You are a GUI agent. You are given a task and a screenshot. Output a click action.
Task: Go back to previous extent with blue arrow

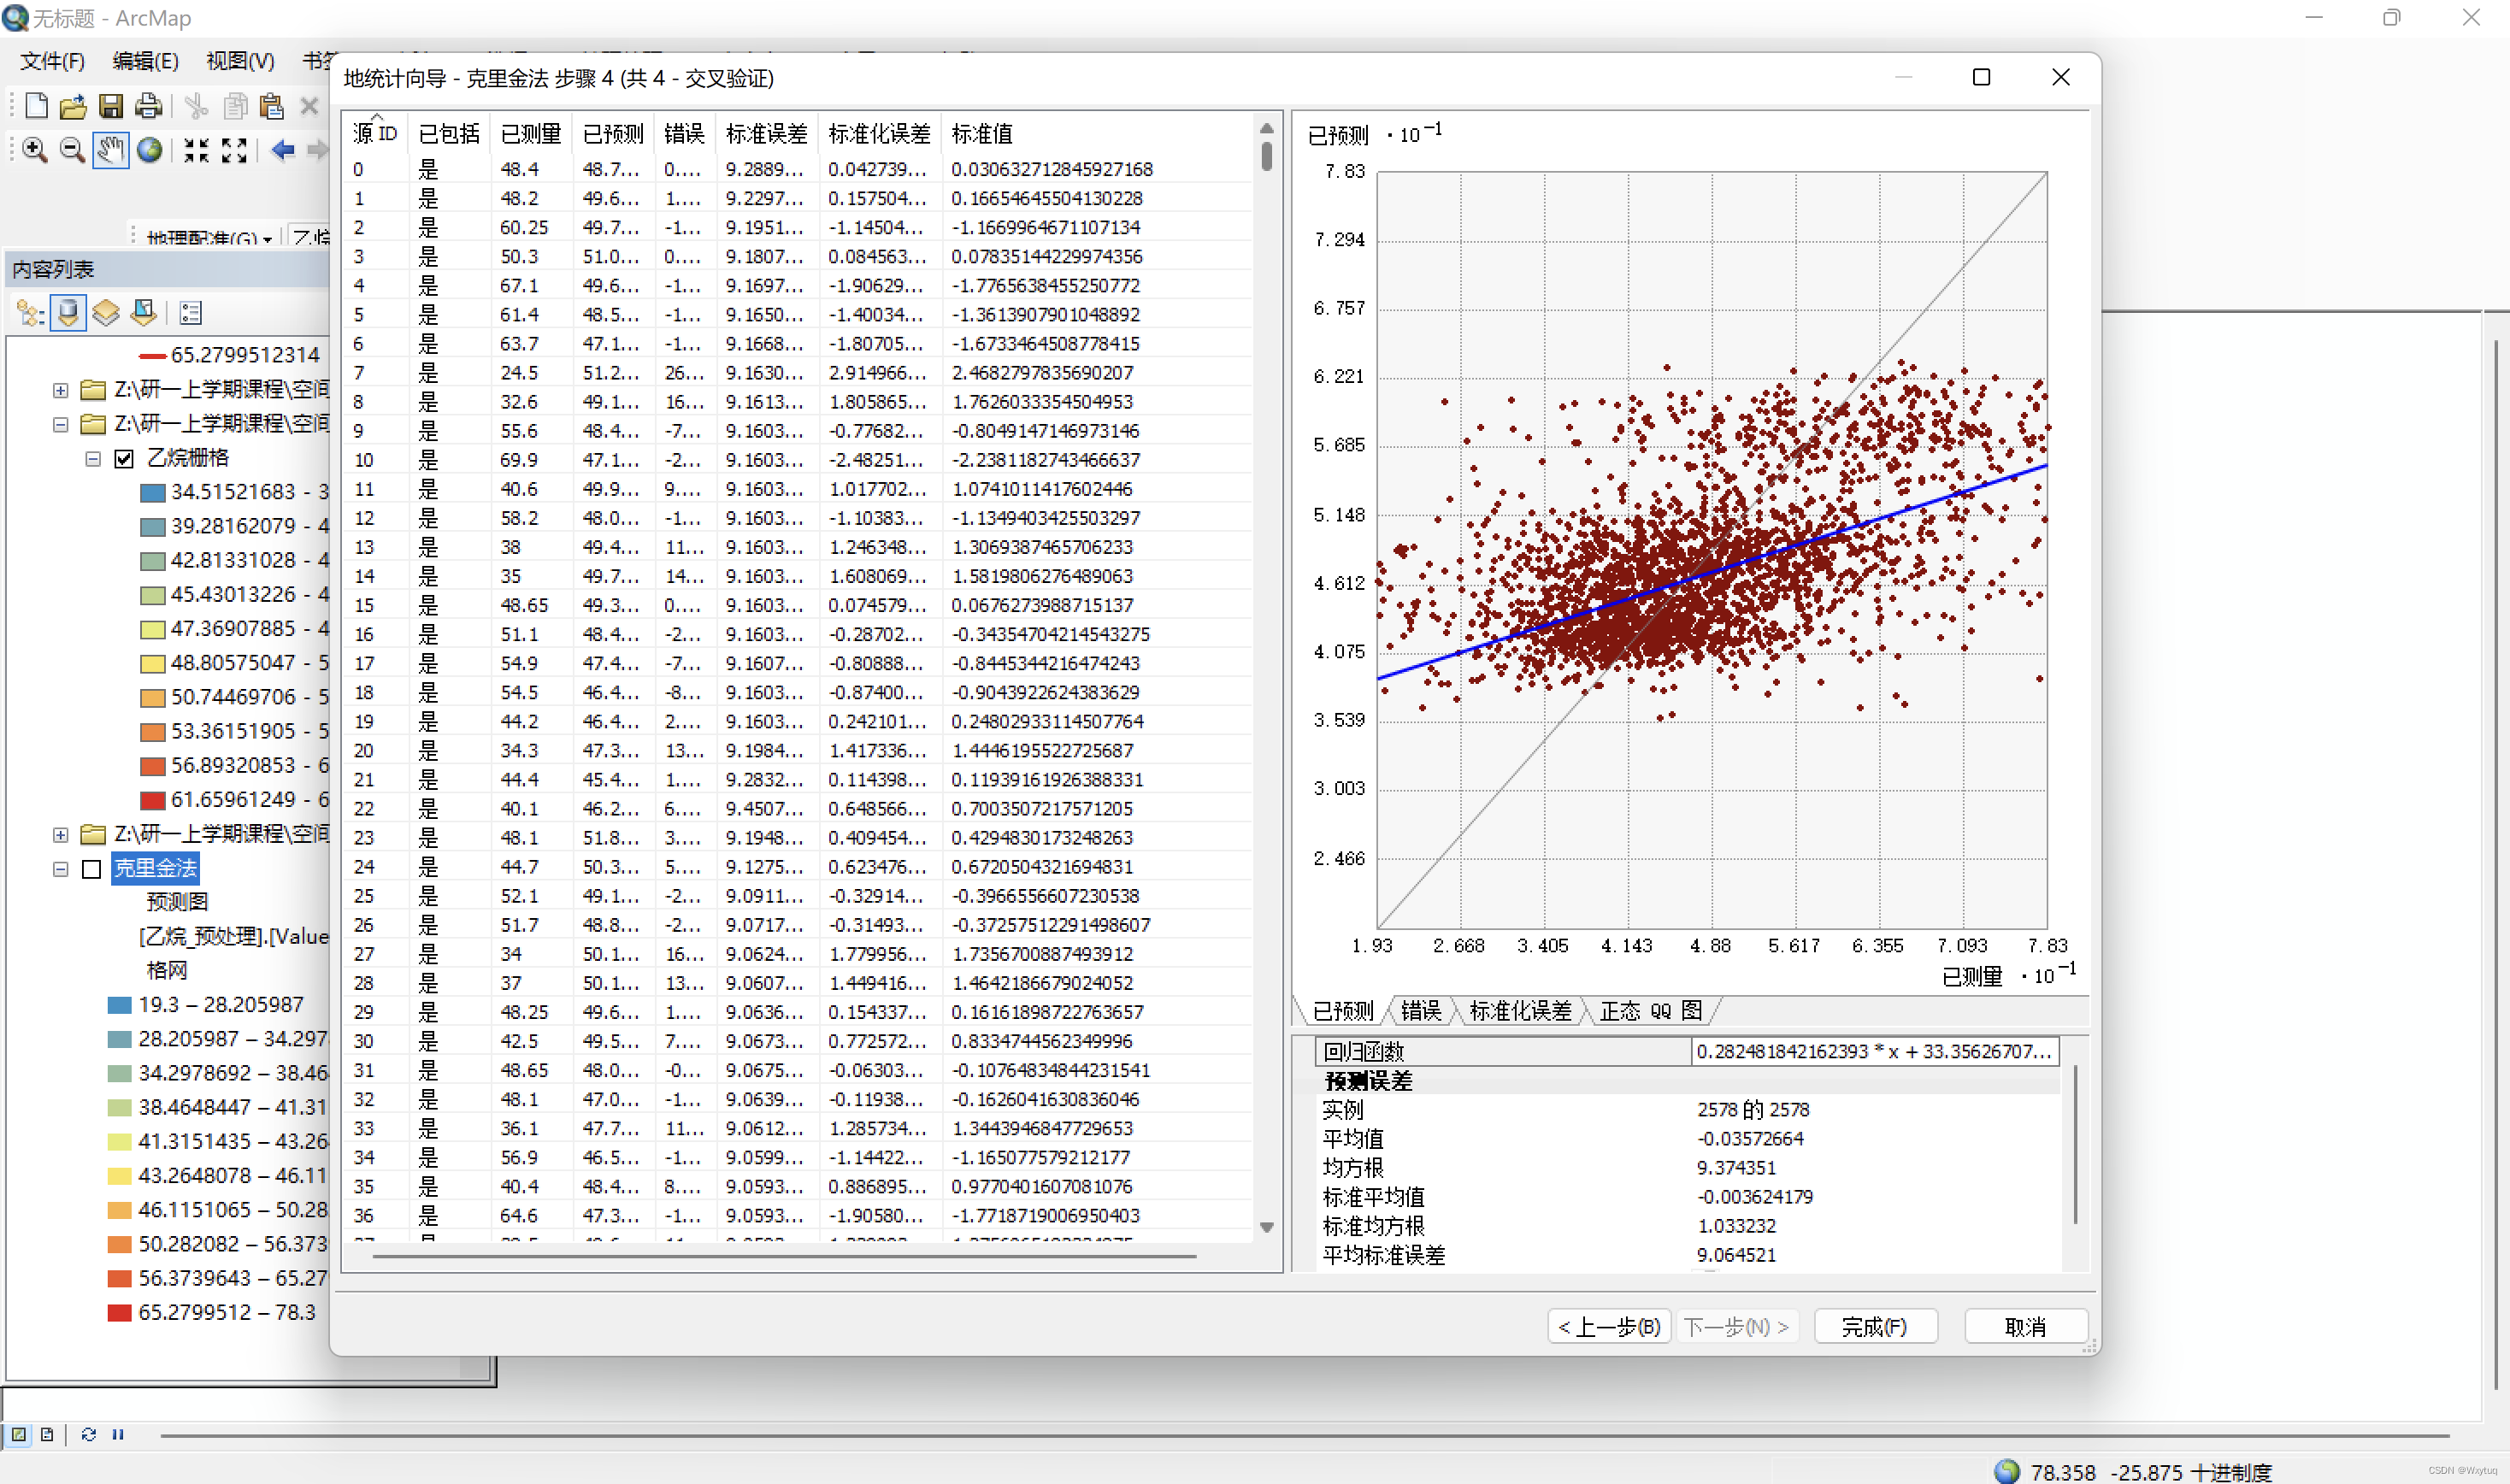pos(283,151)
